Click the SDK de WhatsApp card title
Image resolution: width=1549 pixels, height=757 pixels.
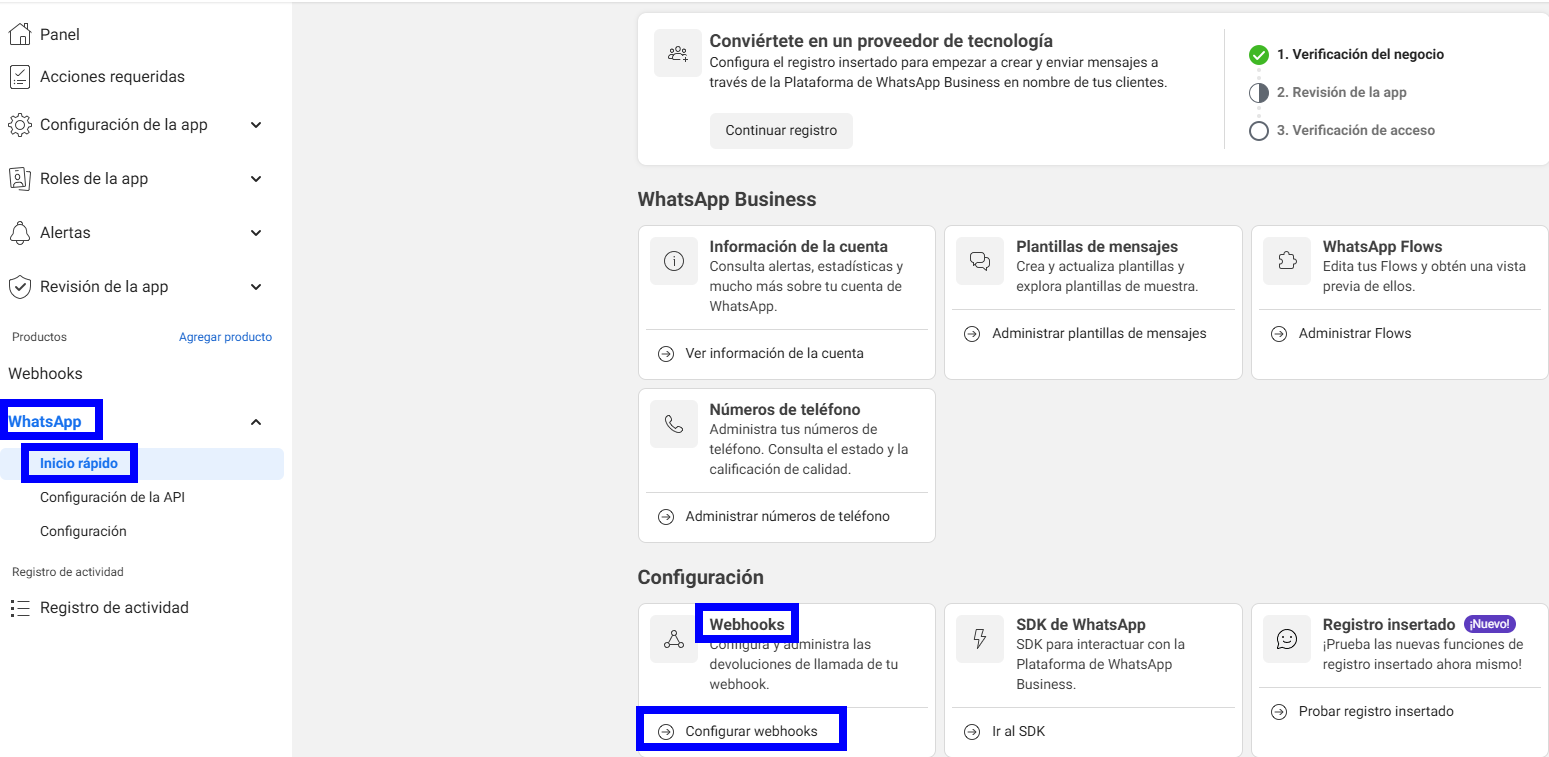pos(1081,625)
